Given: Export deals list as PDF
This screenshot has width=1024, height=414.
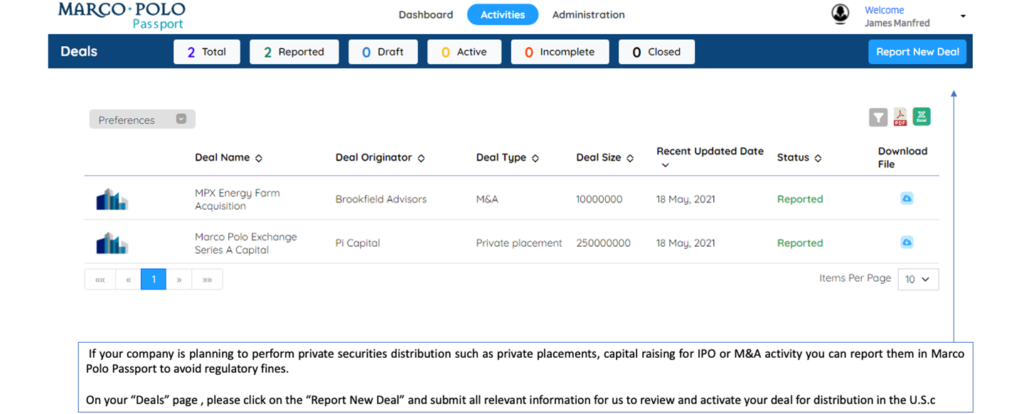Looking at the screenshot, I should (x=900, y=118).
